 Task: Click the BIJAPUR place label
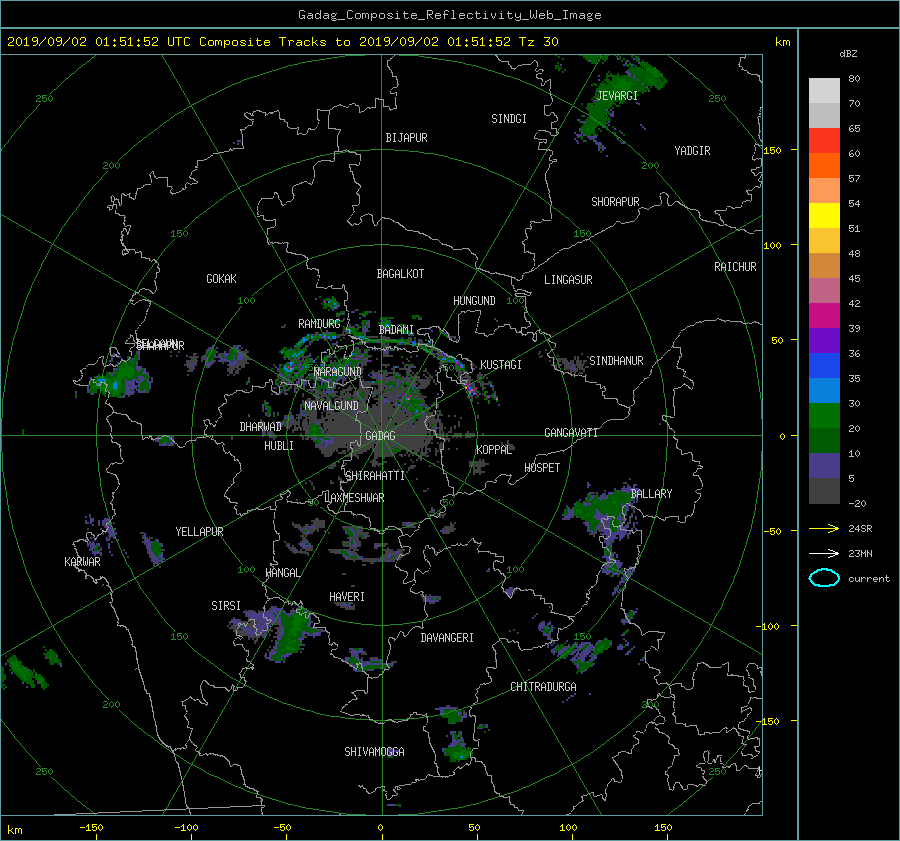(406, 137)
